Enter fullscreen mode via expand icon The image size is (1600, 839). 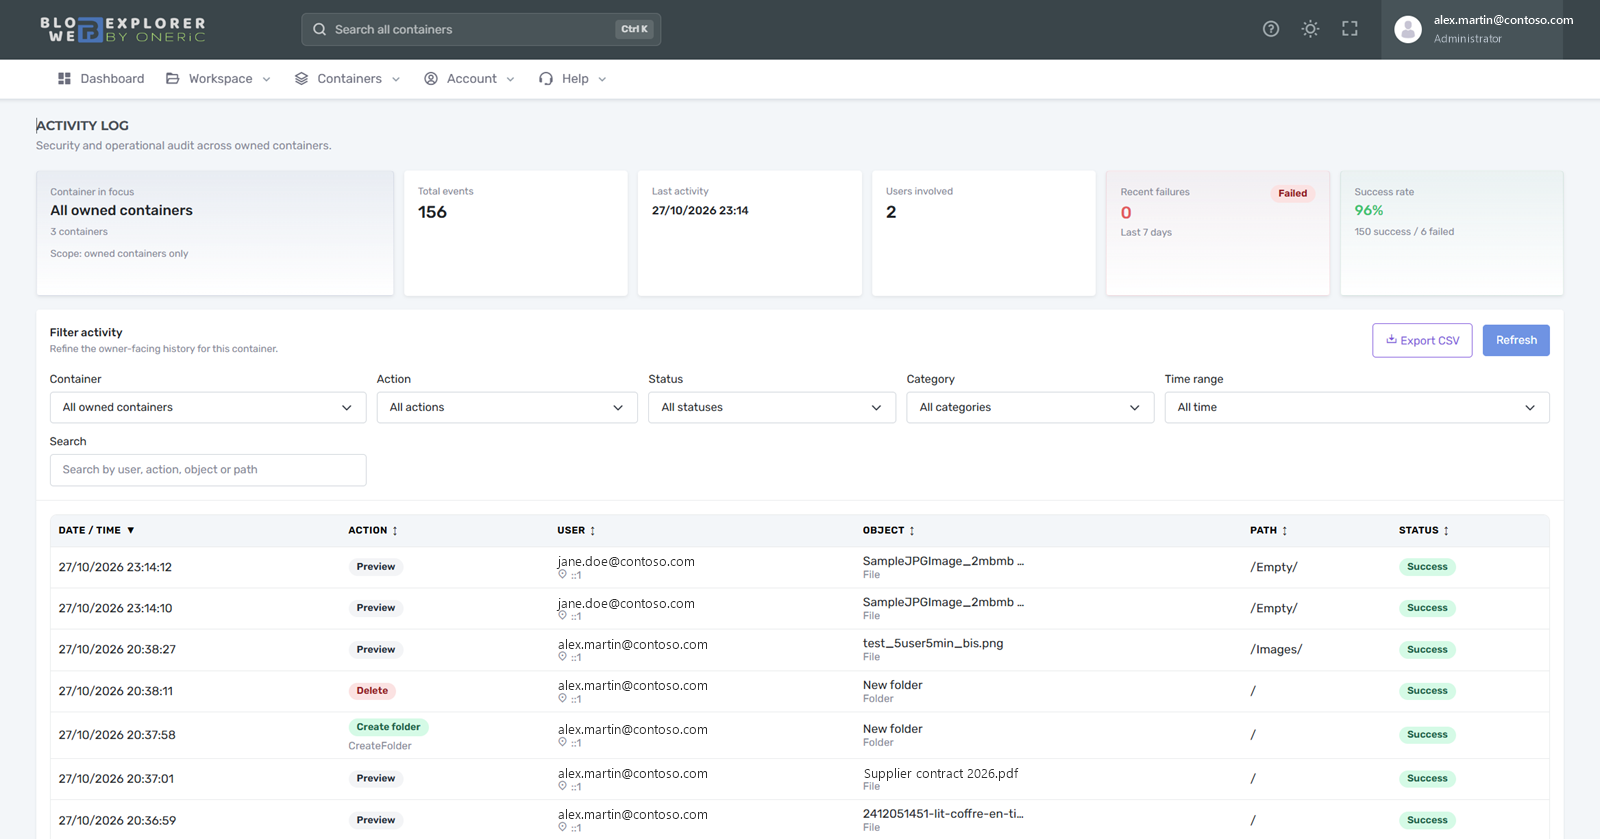pos(1350,29)
